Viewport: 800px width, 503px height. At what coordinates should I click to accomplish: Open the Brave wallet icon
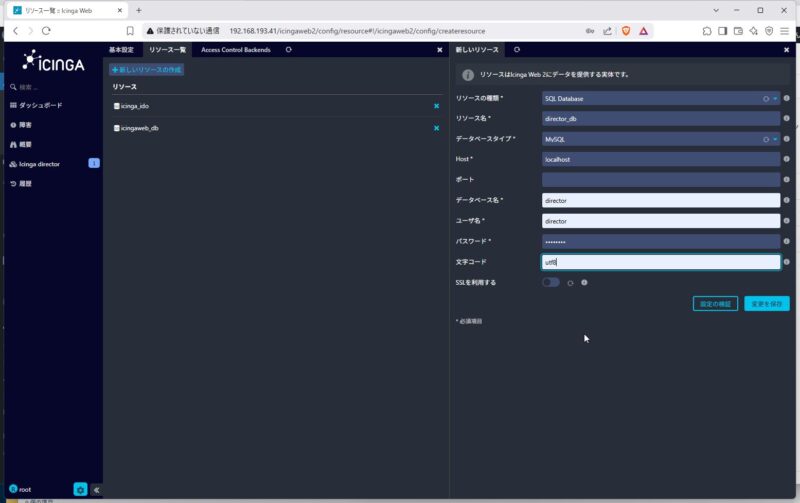738,31
